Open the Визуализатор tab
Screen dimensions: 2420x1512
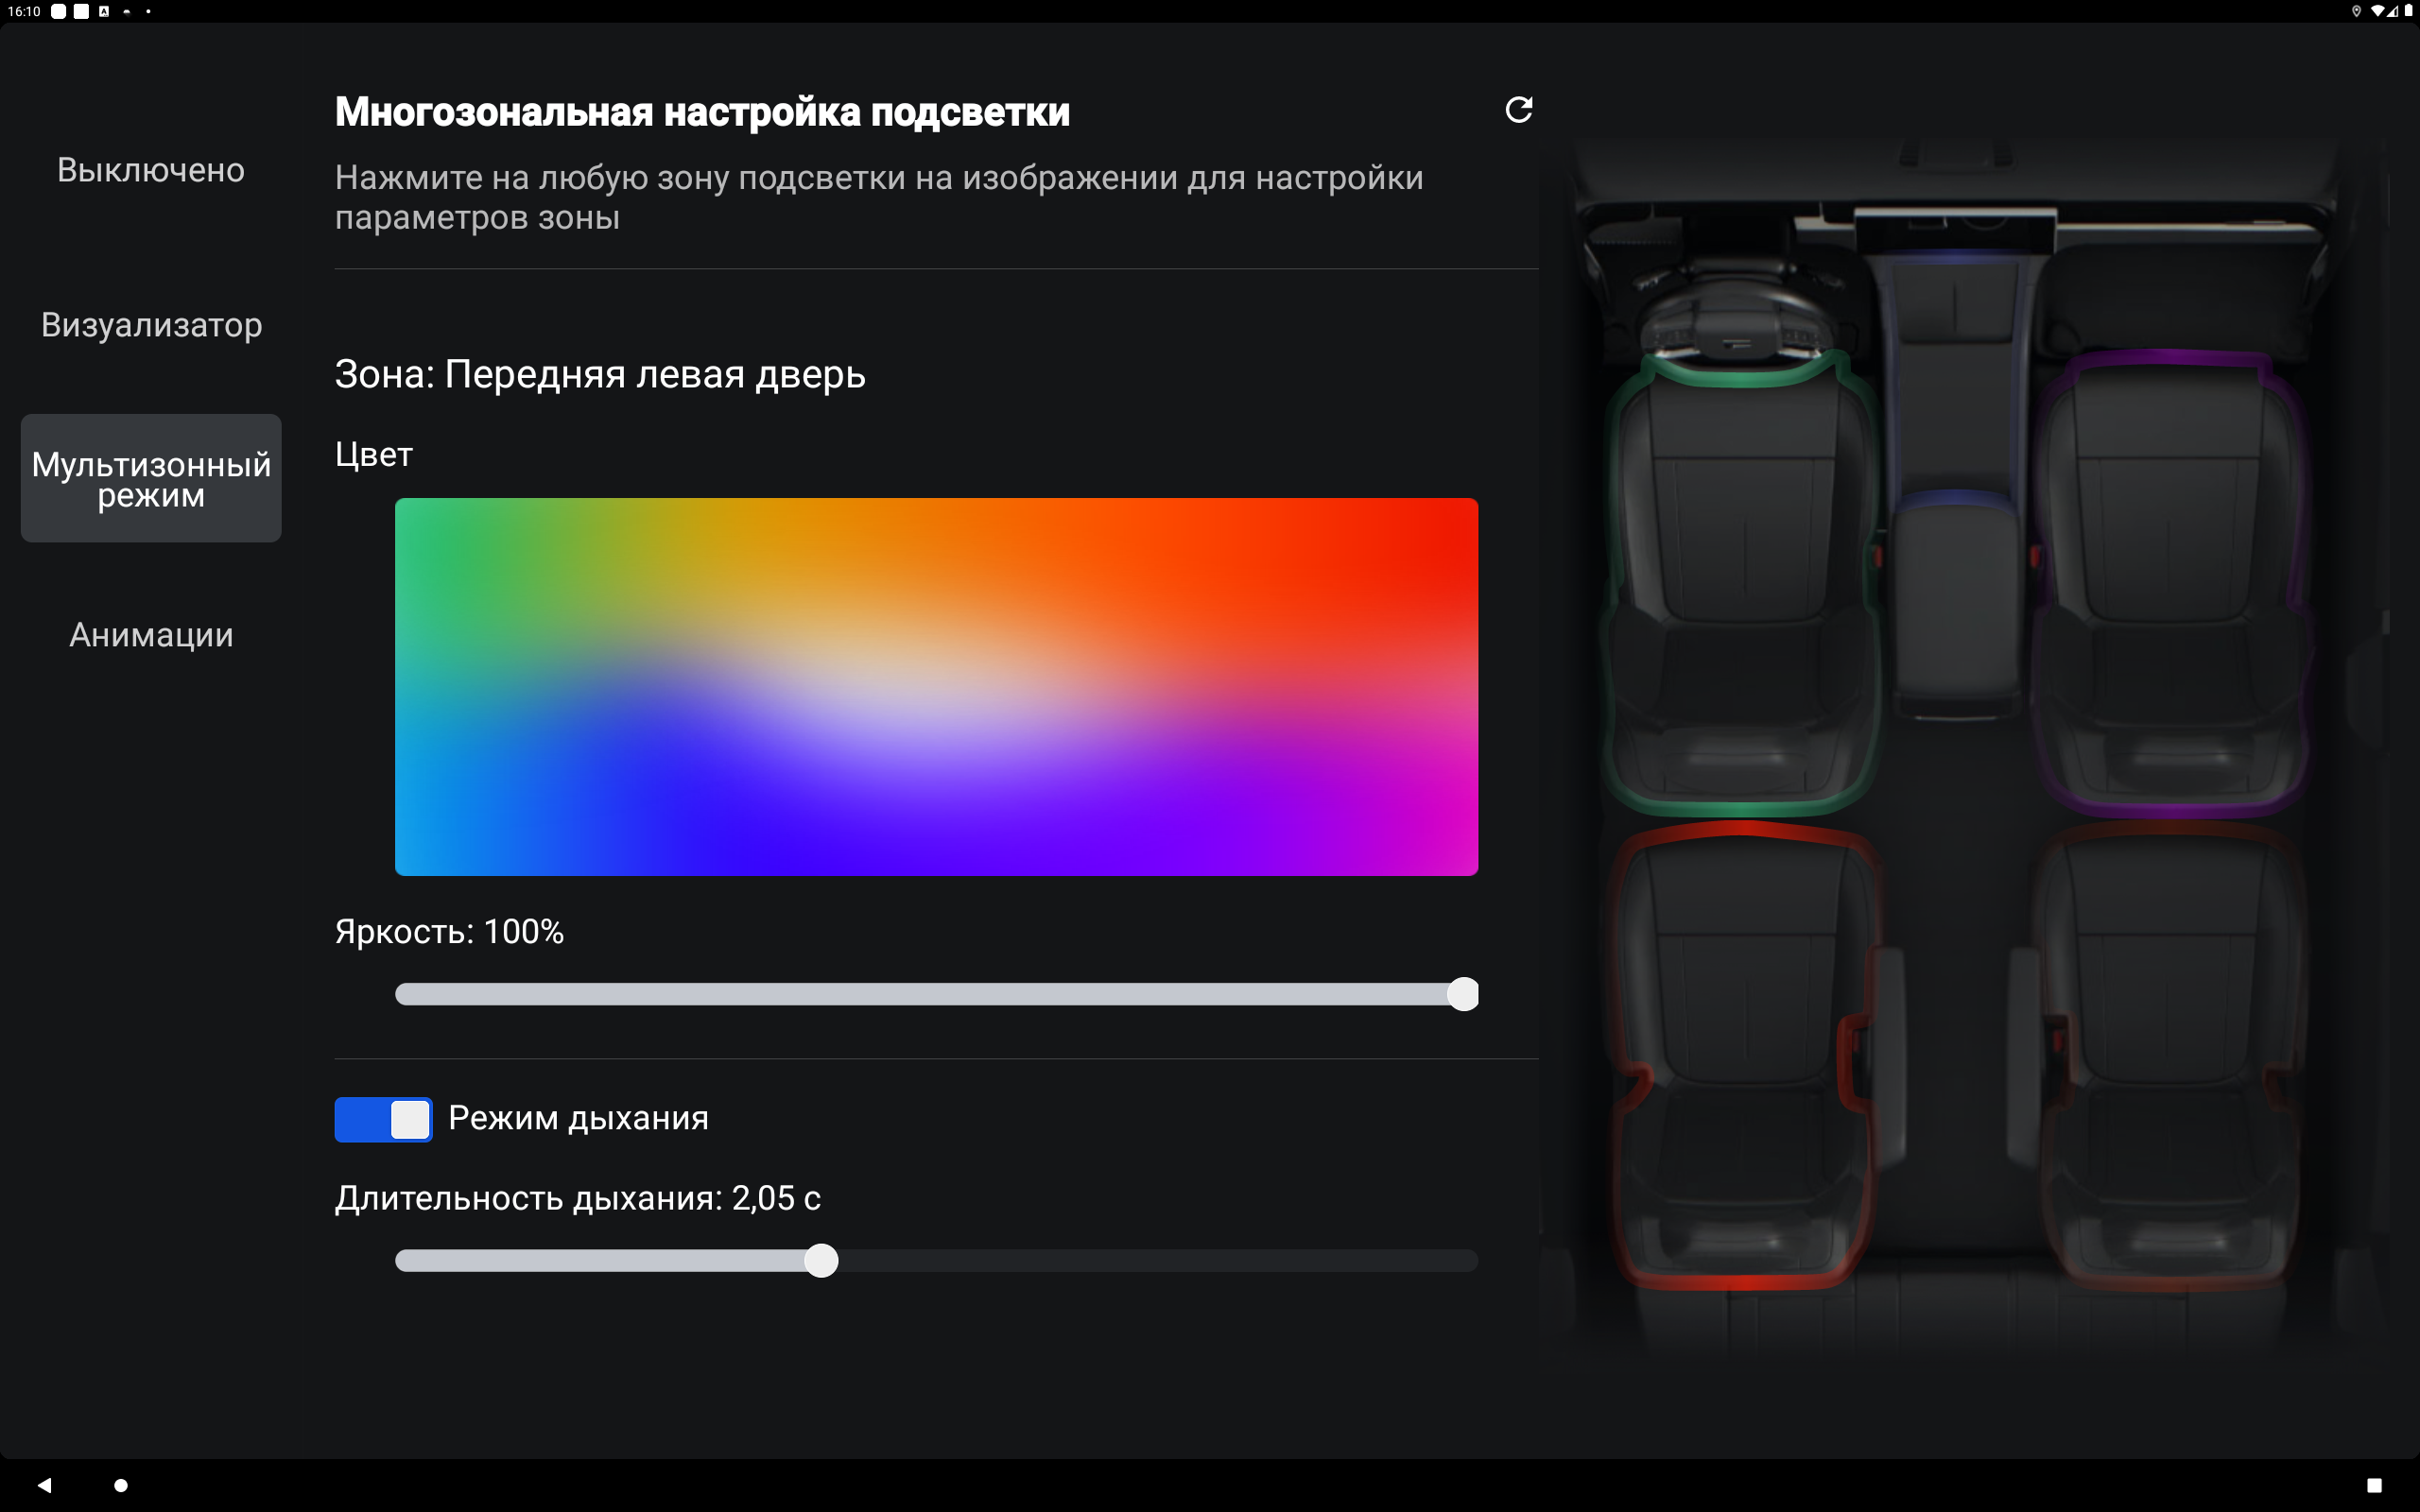point(151,325)
